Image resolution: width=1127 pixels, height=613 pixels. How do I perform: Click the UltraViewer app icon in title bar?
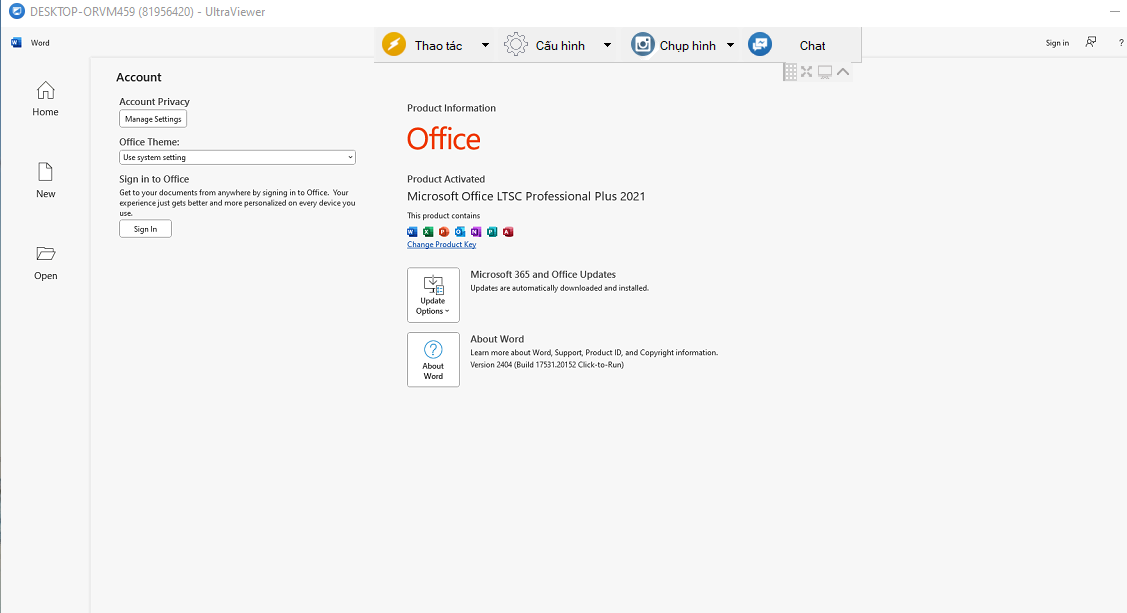coord(16,11)
